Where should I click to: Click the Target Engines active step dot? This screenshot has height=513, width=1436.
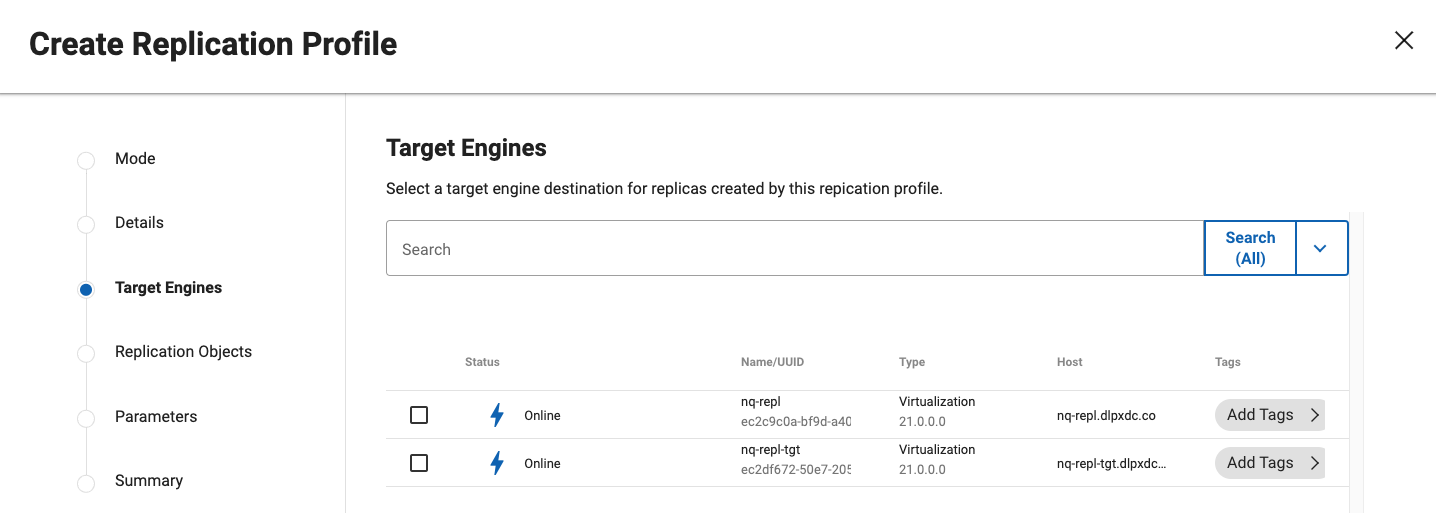point(86,289)
